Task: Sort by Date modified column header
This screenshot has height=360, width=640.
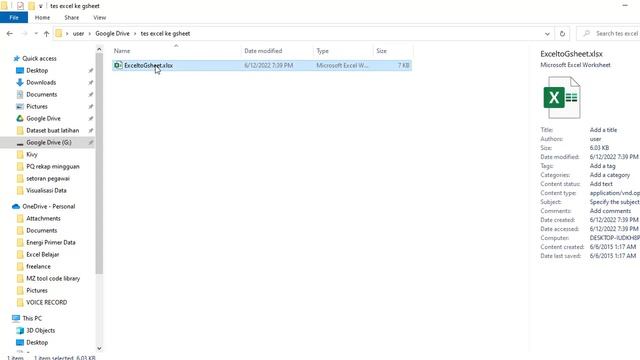Action: (278, 51)
